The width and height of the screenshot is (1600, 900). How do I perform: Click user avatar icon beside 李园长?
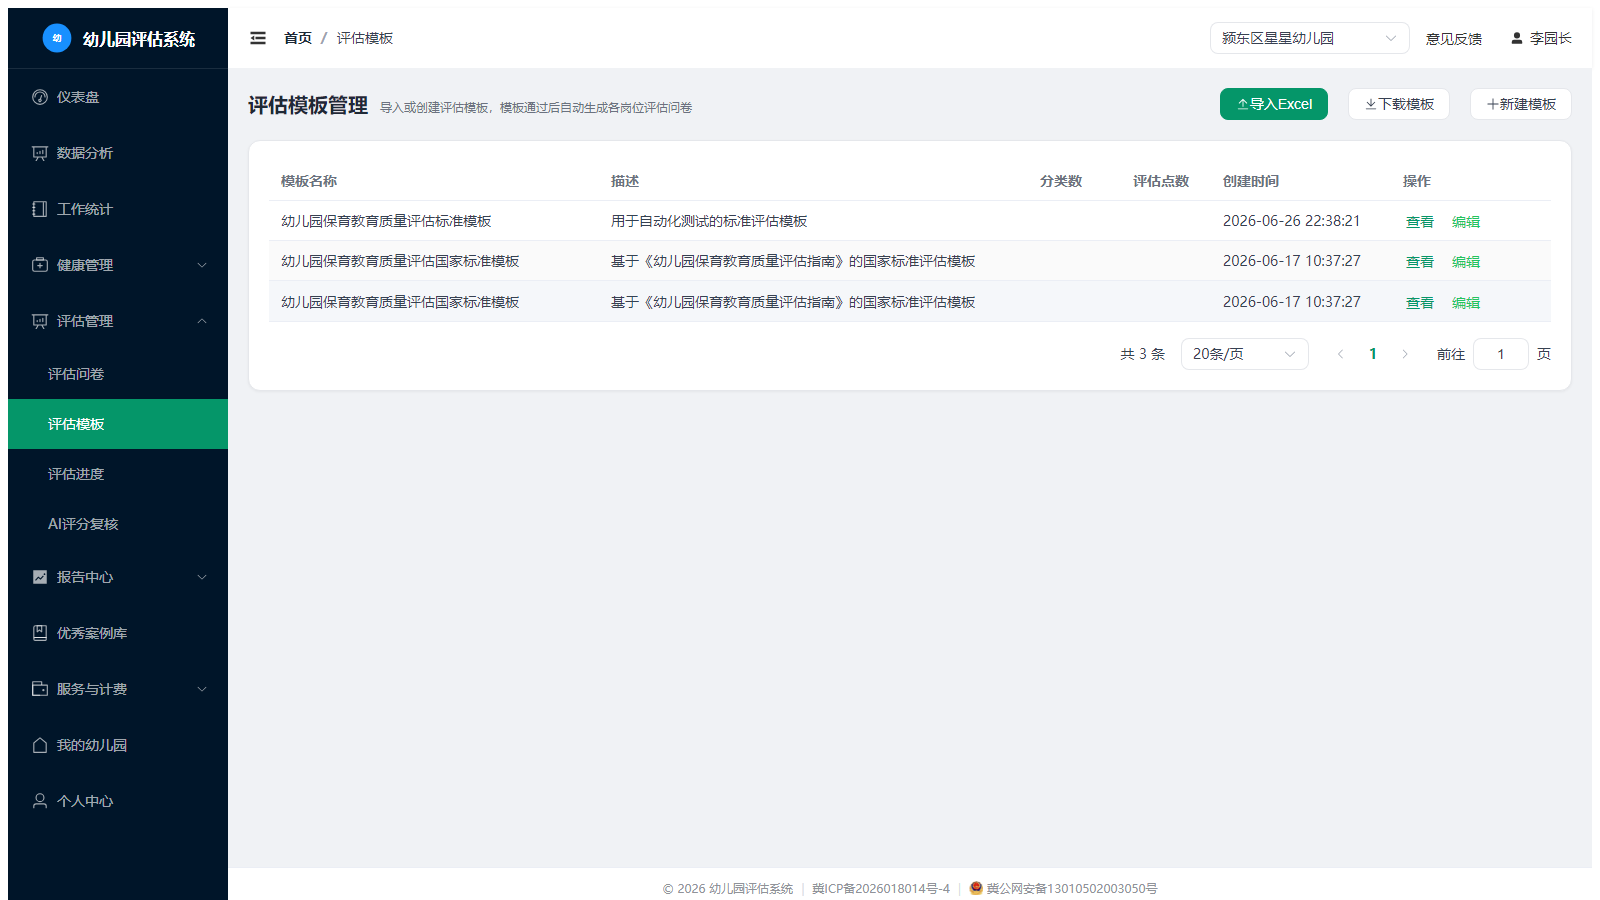1517,38
